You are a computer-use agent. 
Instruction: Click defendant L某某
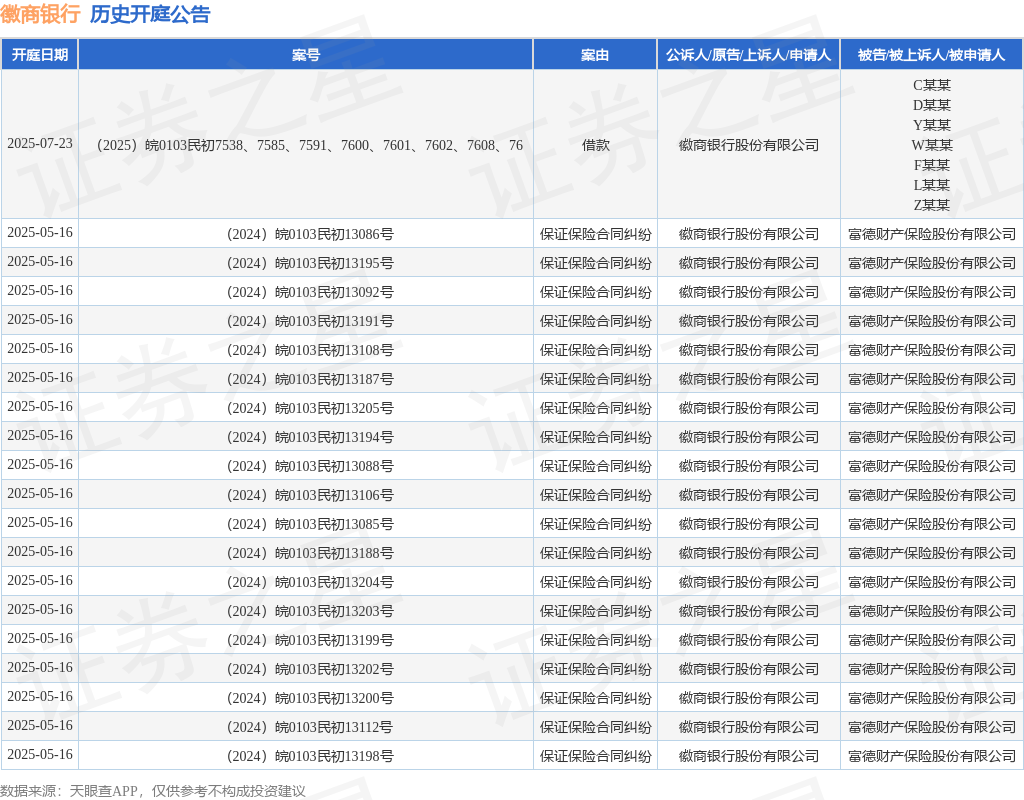pos(932,185)
